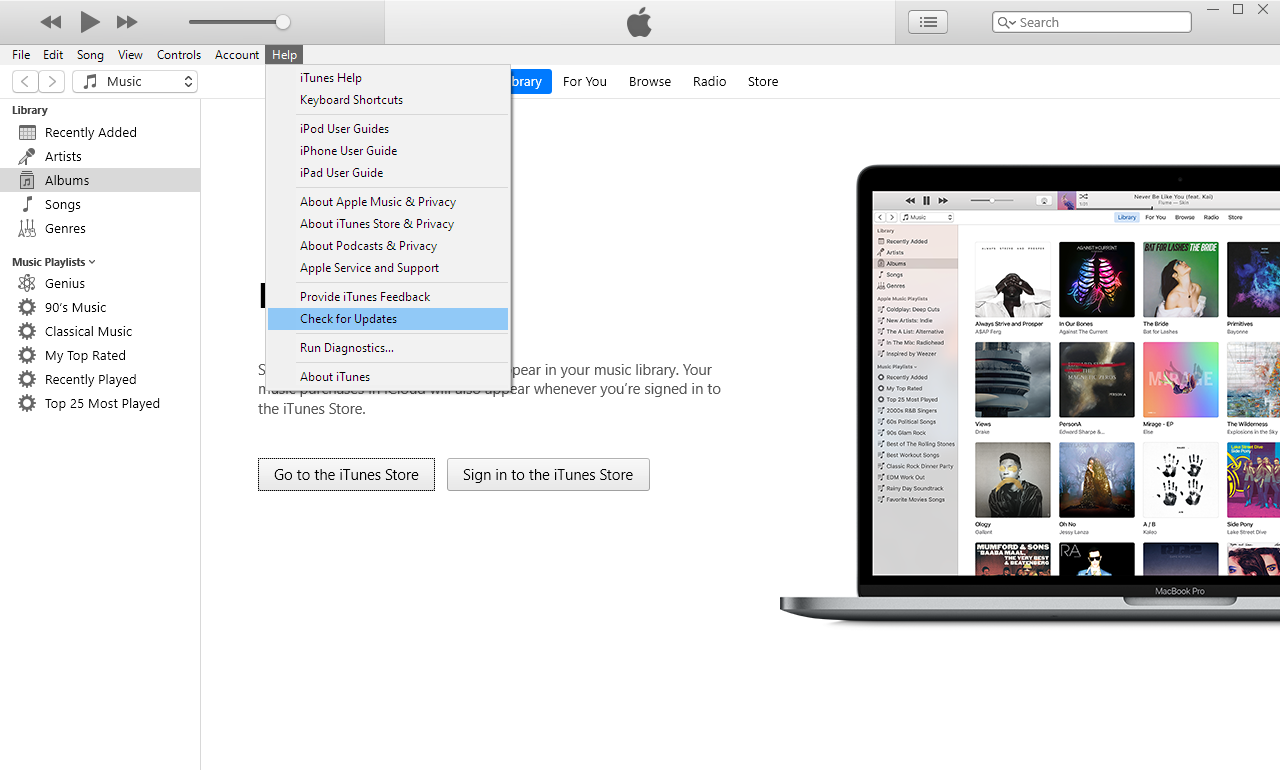Click the Albums sidebar icon
This screenshot has height=770, width=1280.
[27, 180]
